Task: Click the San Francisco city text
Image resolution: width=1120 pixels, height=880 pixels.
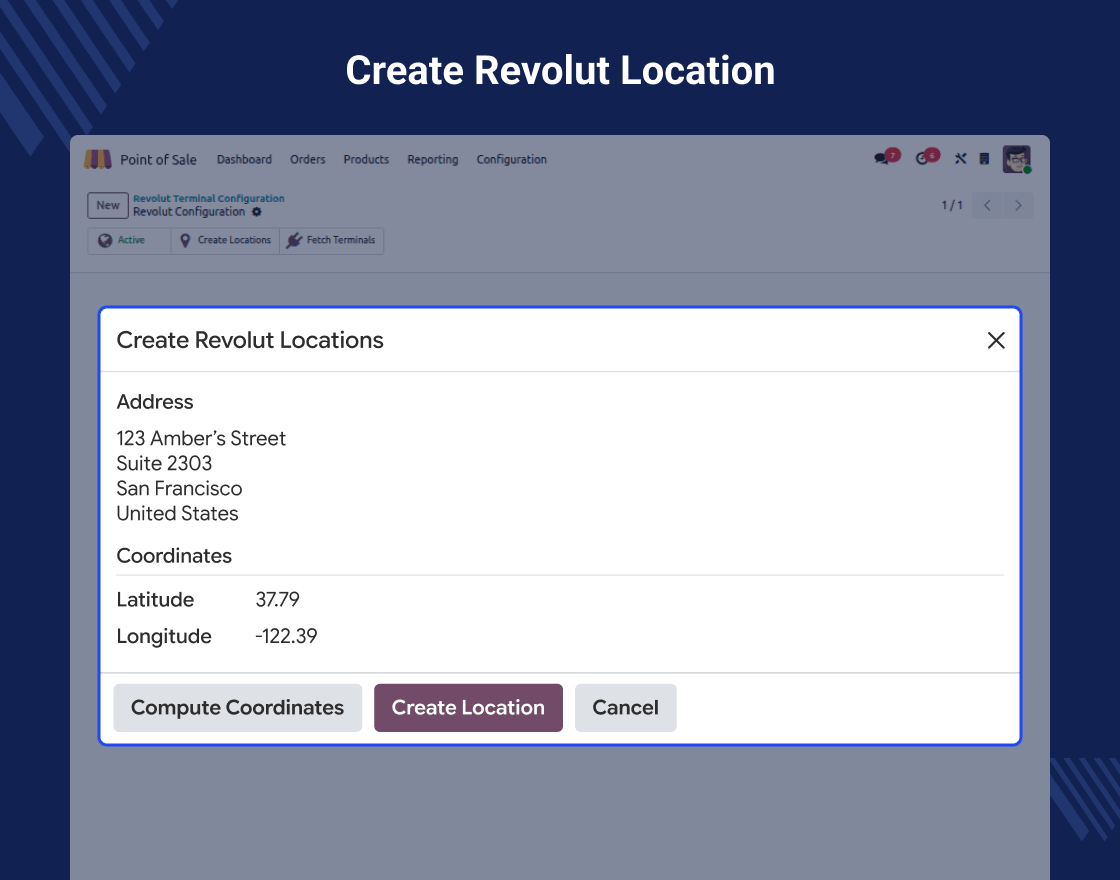Action: [x=179, y=489]
